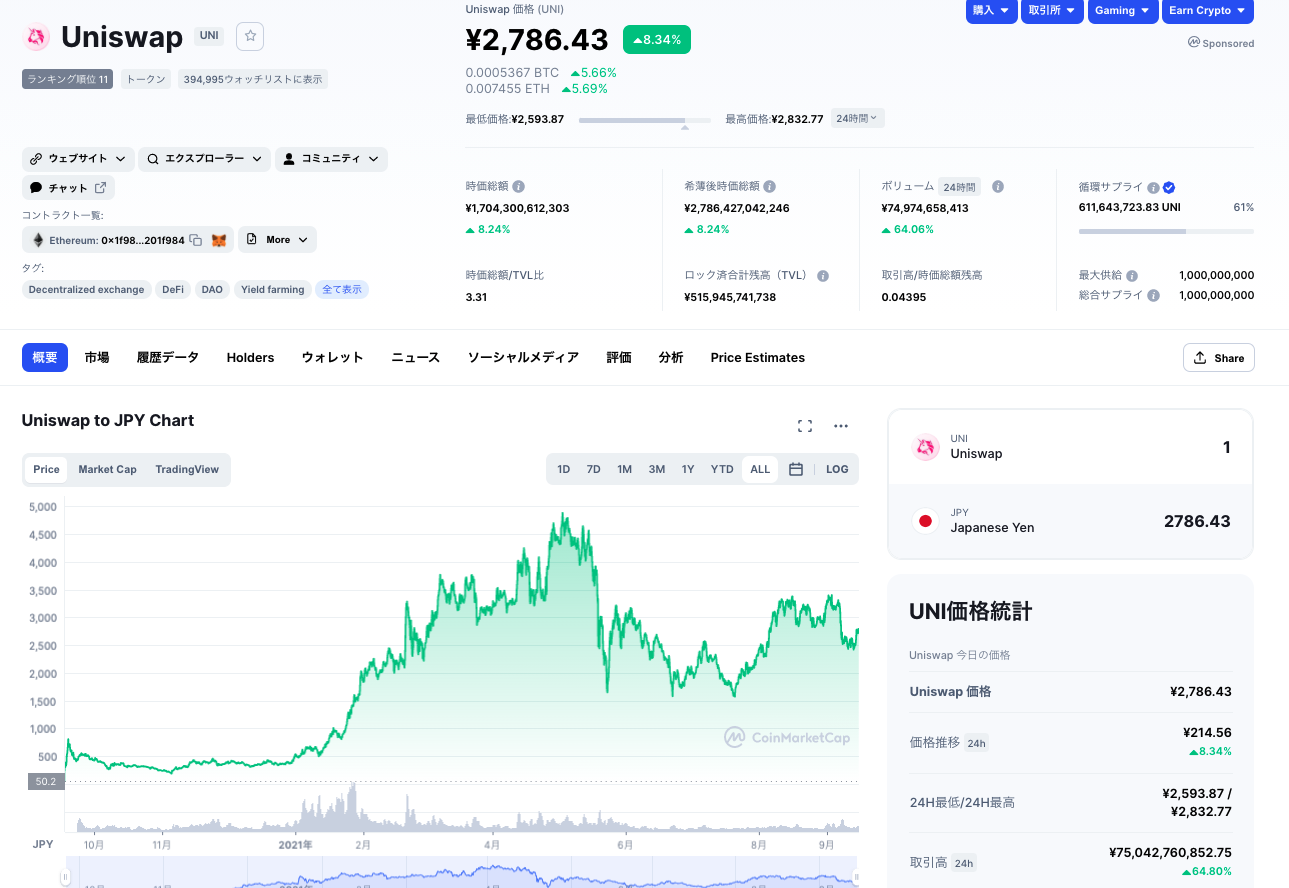Open the chart in fullscreen mode

(805, 426)
